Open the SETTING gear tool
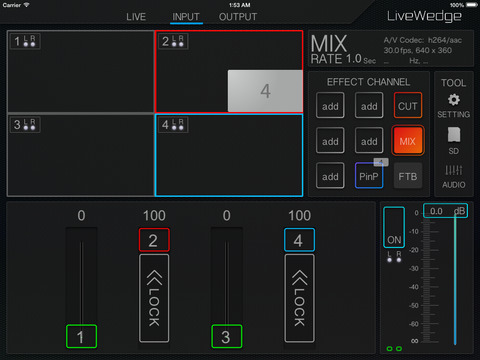480x360 pixels. (x=453, y=106)
